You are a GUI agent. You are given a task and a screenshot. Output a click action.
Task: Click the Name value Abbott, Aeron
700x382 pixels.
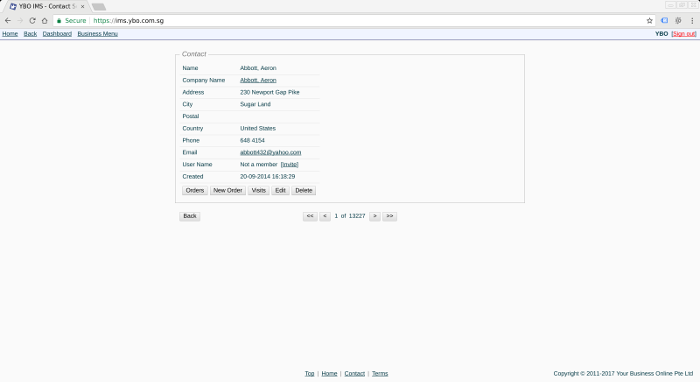point(258,68)
